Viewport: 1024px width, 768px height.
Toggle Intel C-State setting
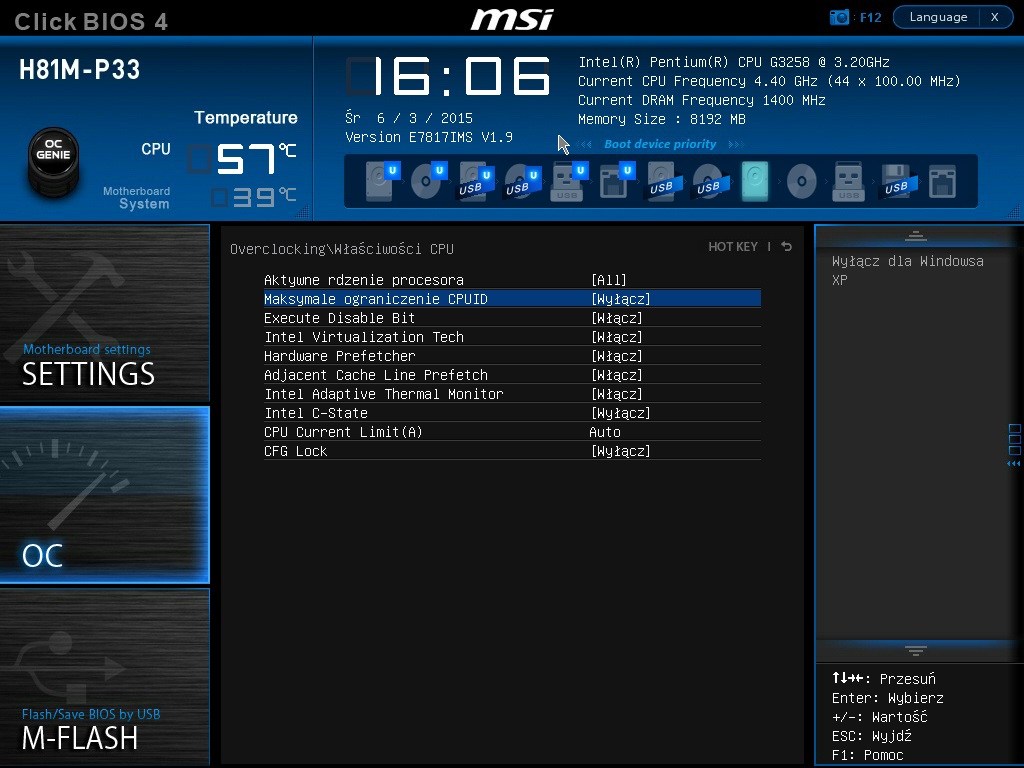(x=620, y=413)
